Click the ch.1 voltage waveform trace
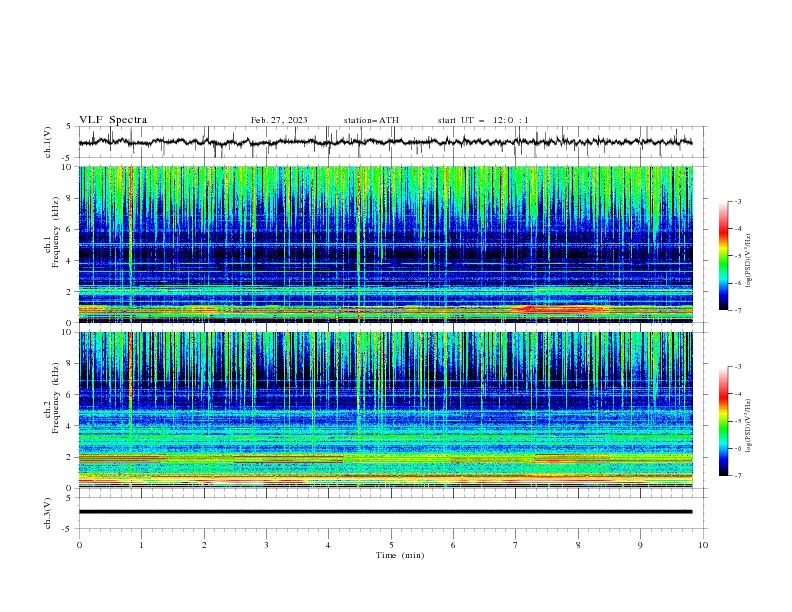 tap(385, 142)
